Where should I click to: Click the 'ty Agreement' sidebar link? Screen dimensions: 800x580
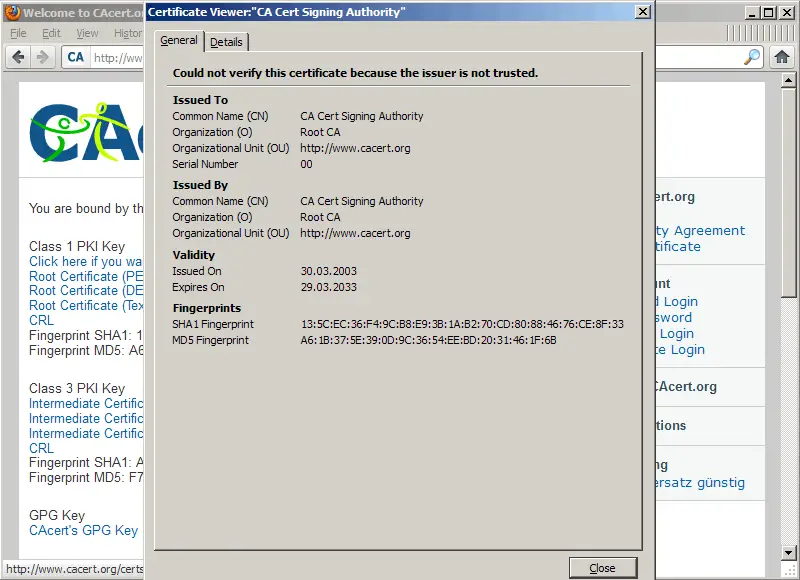click(701, 231)
